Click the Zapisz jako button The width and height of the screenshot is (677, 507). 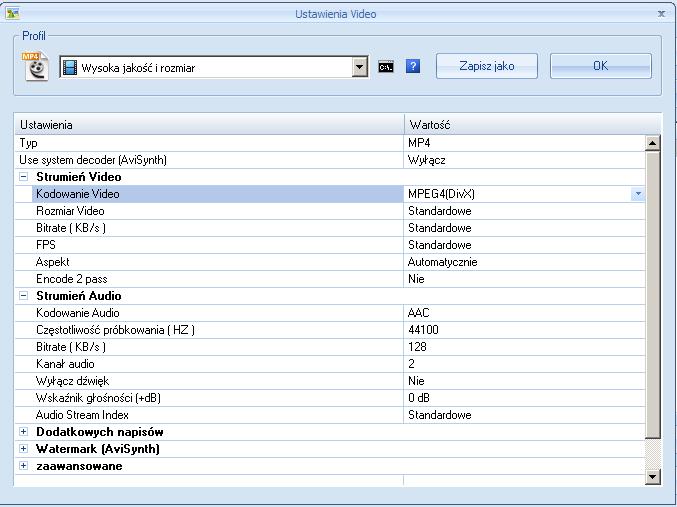click(487, 66)
